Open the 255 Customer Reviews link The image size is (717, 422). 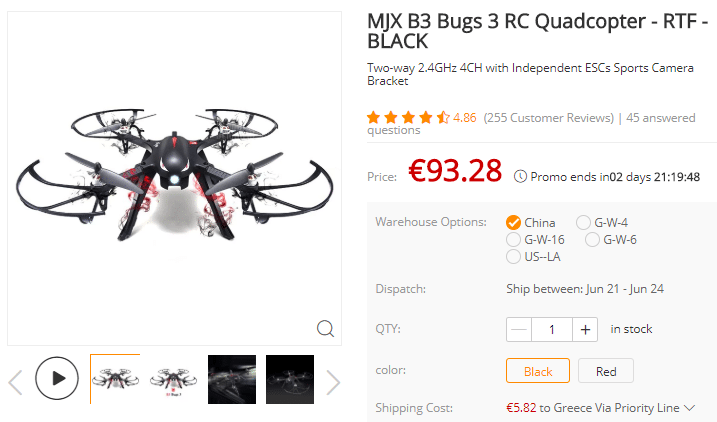coord(549,118)
